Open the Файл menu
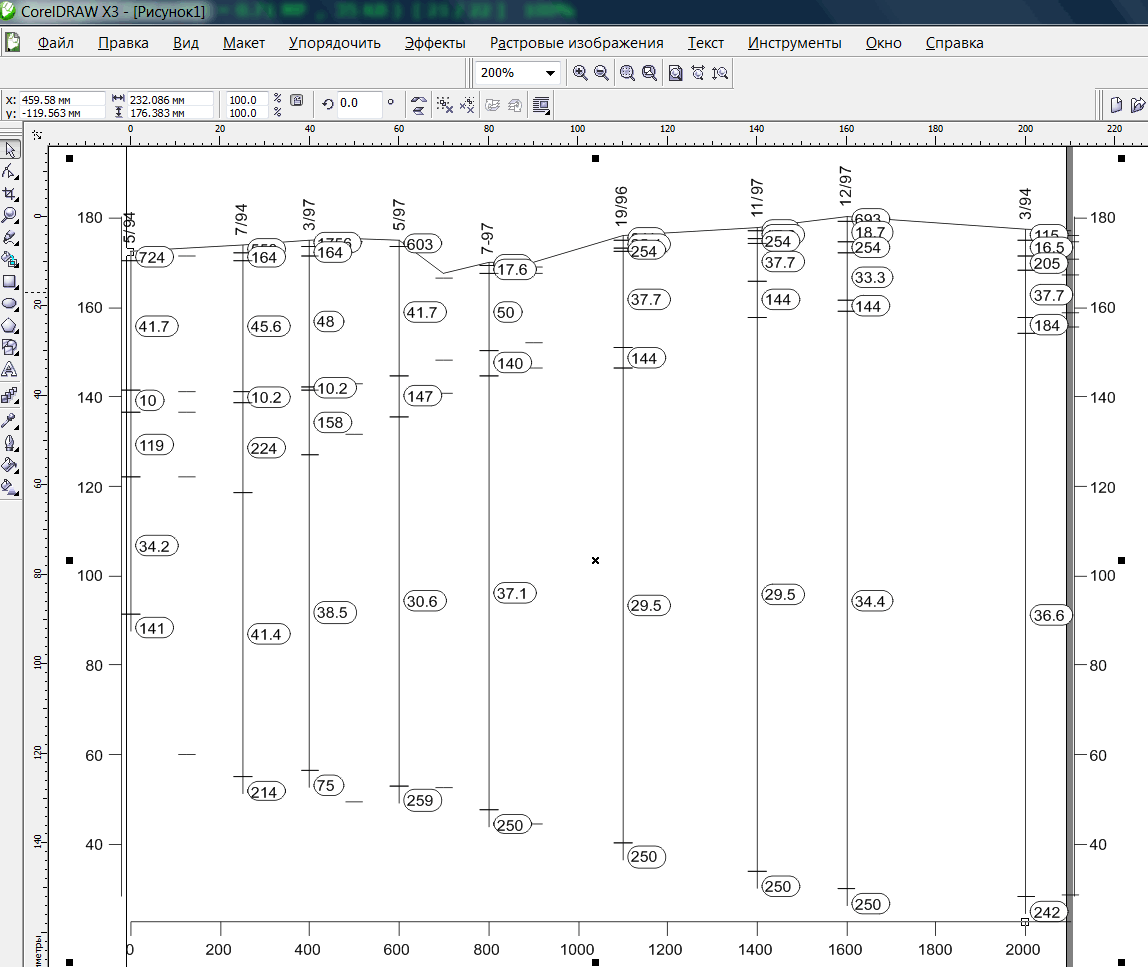Image resolution: width=1148 pixels, height=967 pixels. click(56, 43)
